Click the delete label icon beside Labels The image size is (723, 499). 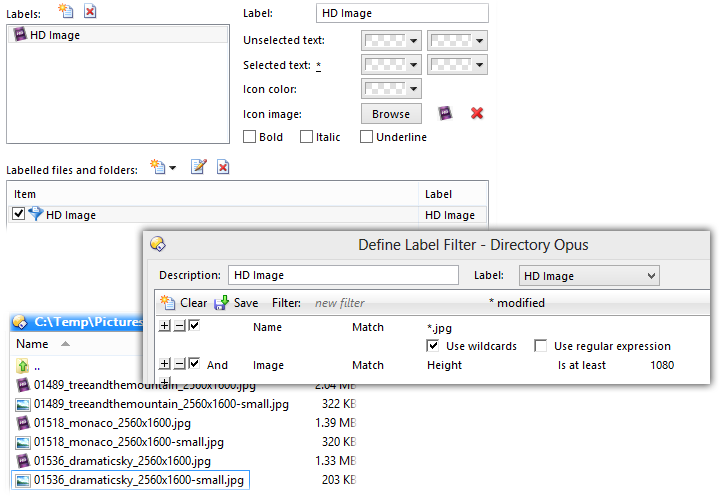[x=90, y=11]
